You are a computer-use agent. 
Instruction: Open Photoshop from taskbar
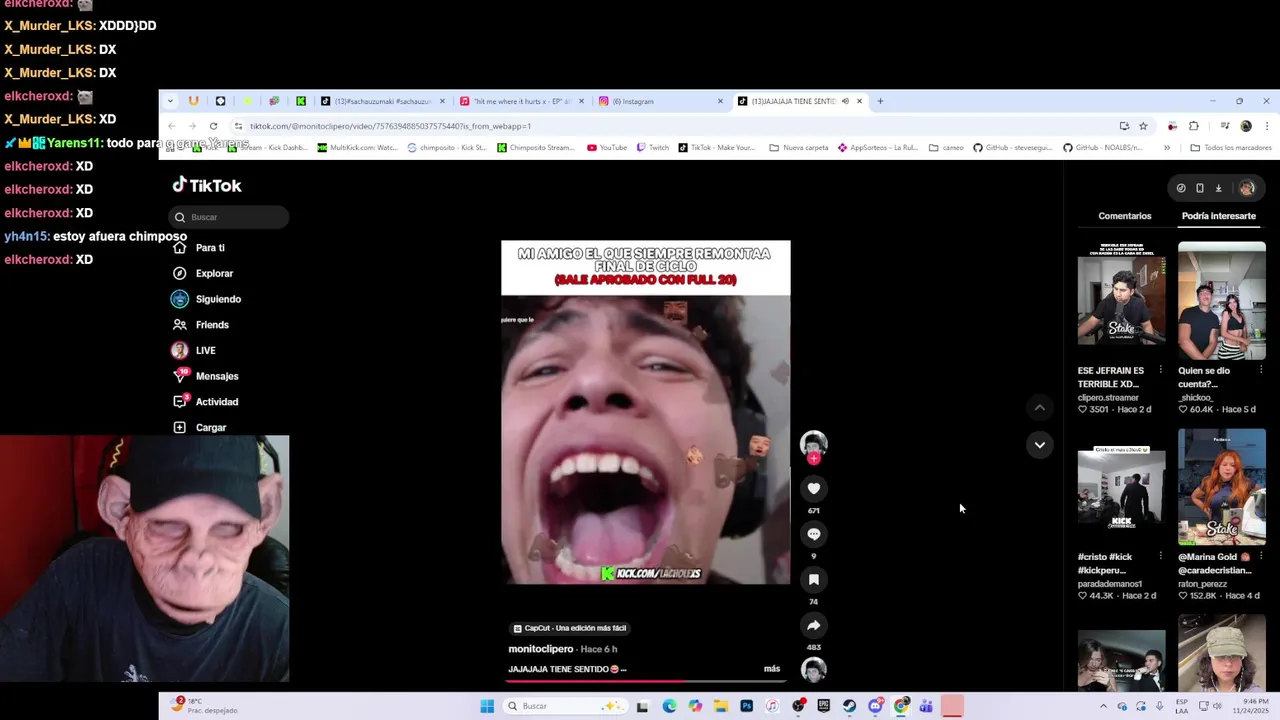[x=746, y=706]
